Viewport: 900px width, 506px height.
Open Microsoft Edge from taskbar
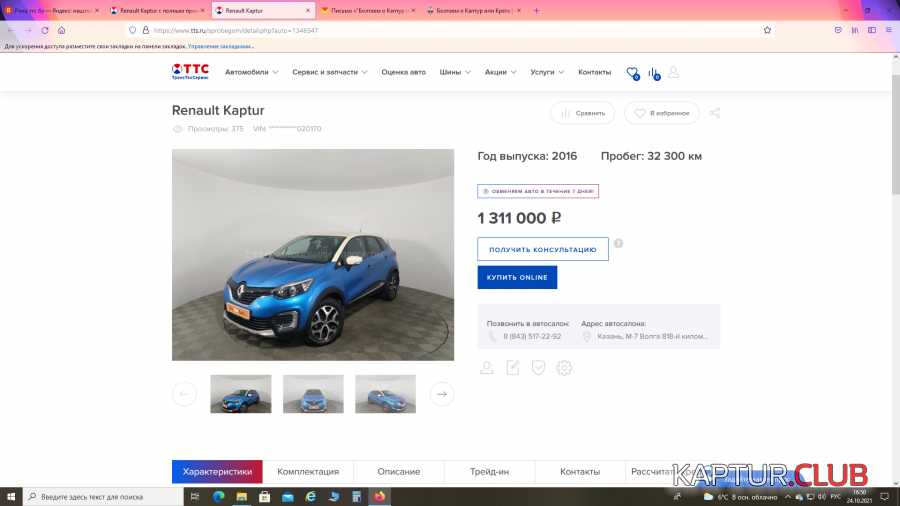pyautogui.click(x=219, y=497)
